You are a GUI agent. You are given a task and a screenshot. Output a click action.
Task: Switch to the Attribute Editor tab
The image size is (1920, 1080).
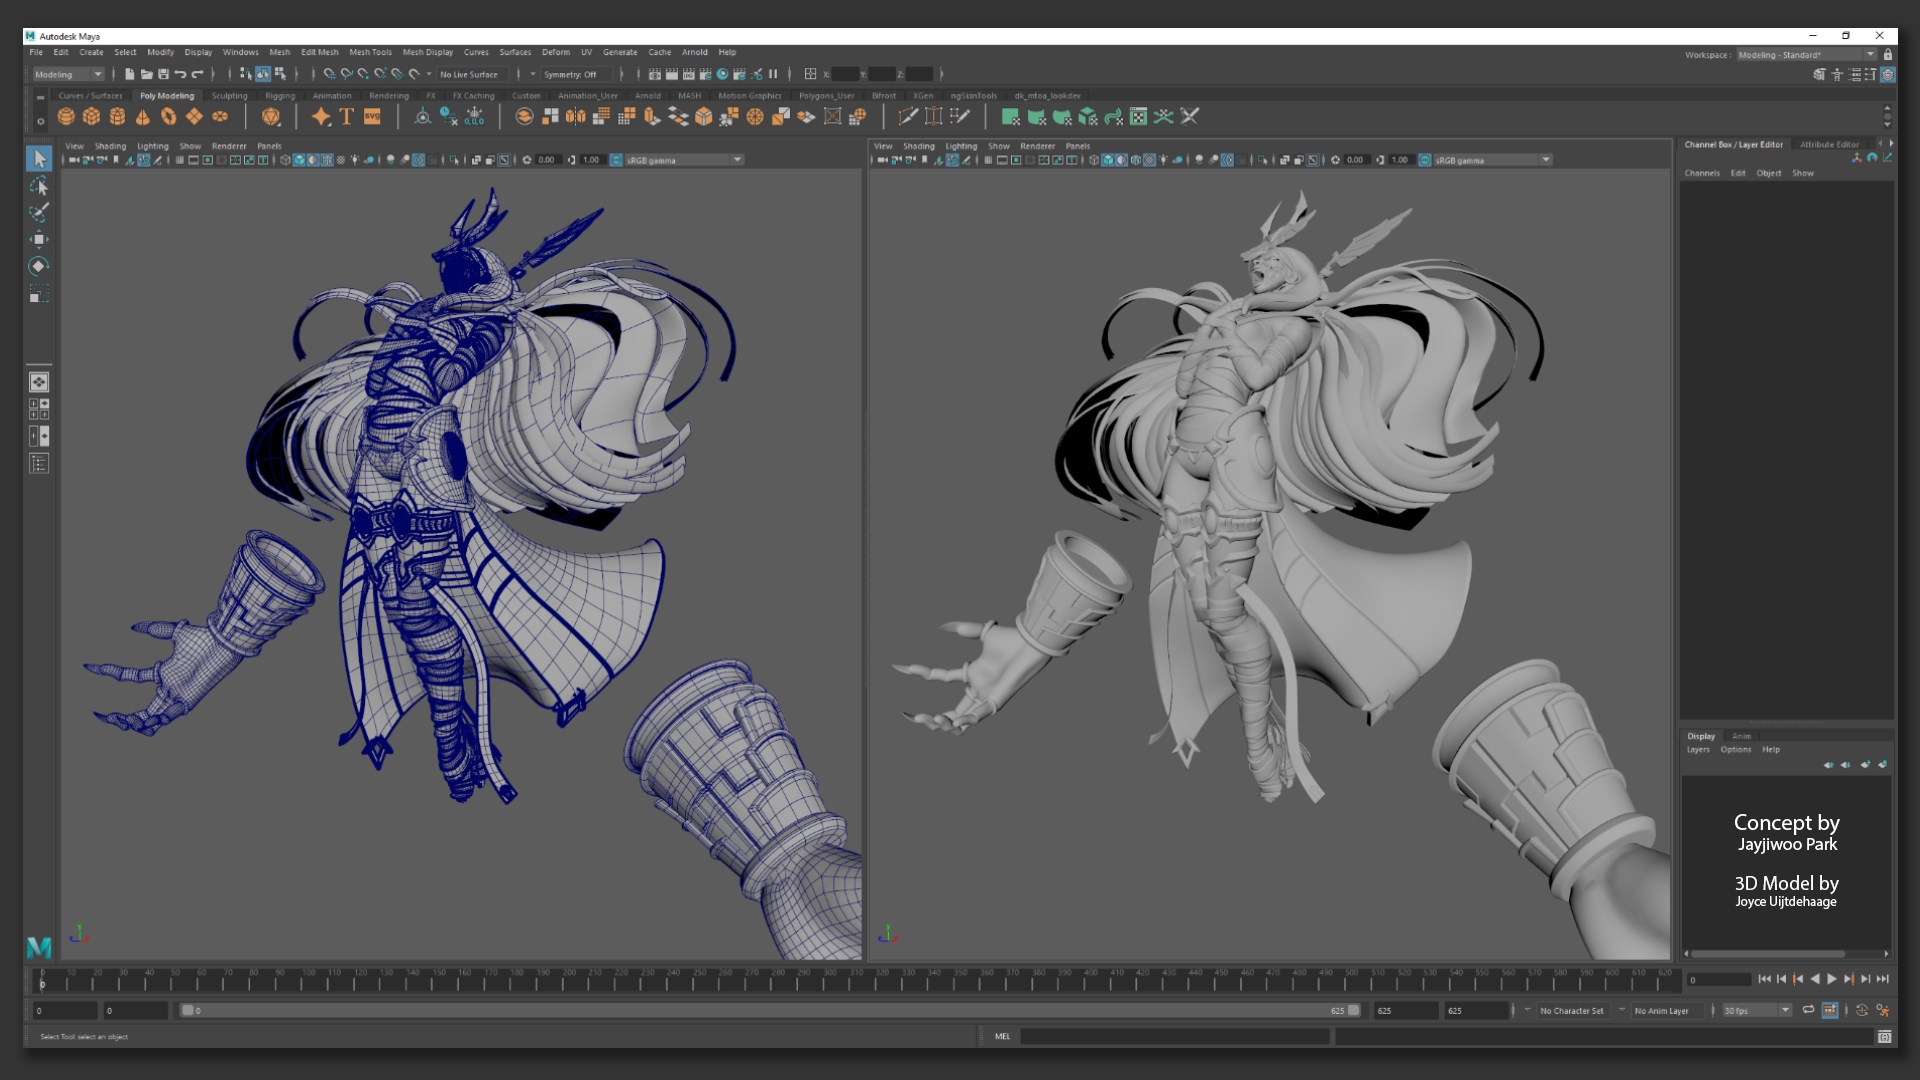tap(1829, 145)
